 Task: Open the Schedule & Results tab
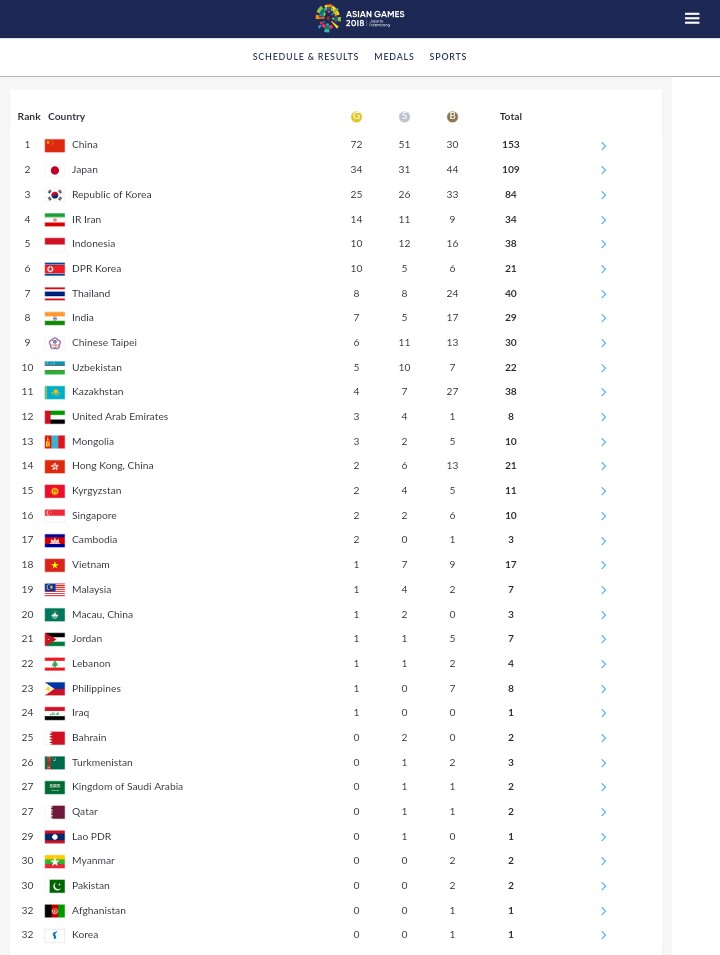[305, 57]
